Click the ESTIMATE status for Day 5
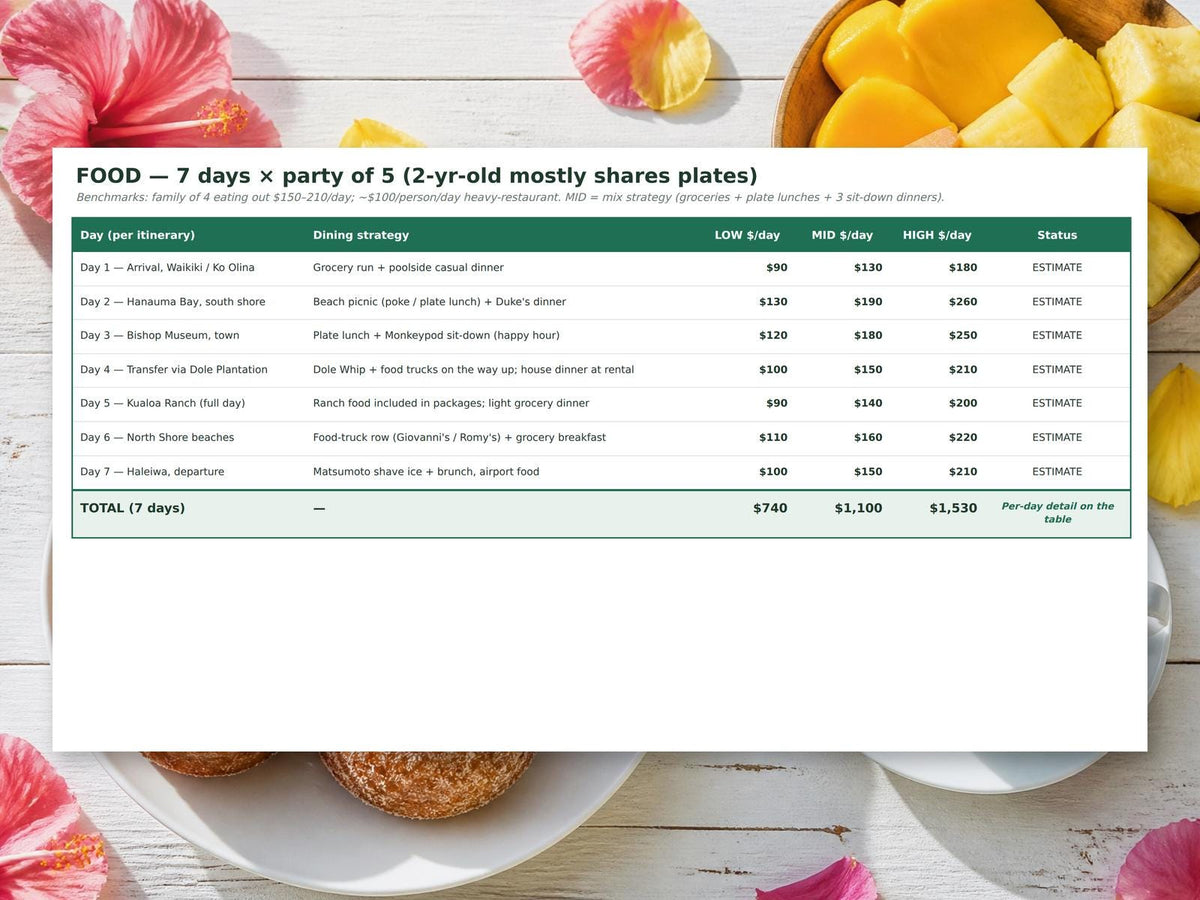 point(1057,404)
